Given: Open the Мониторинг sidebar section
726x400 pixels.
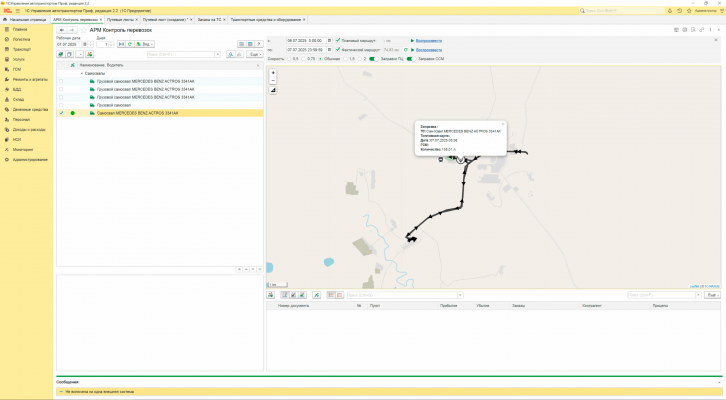Looking at the screenshot, I should click(23, 150).
